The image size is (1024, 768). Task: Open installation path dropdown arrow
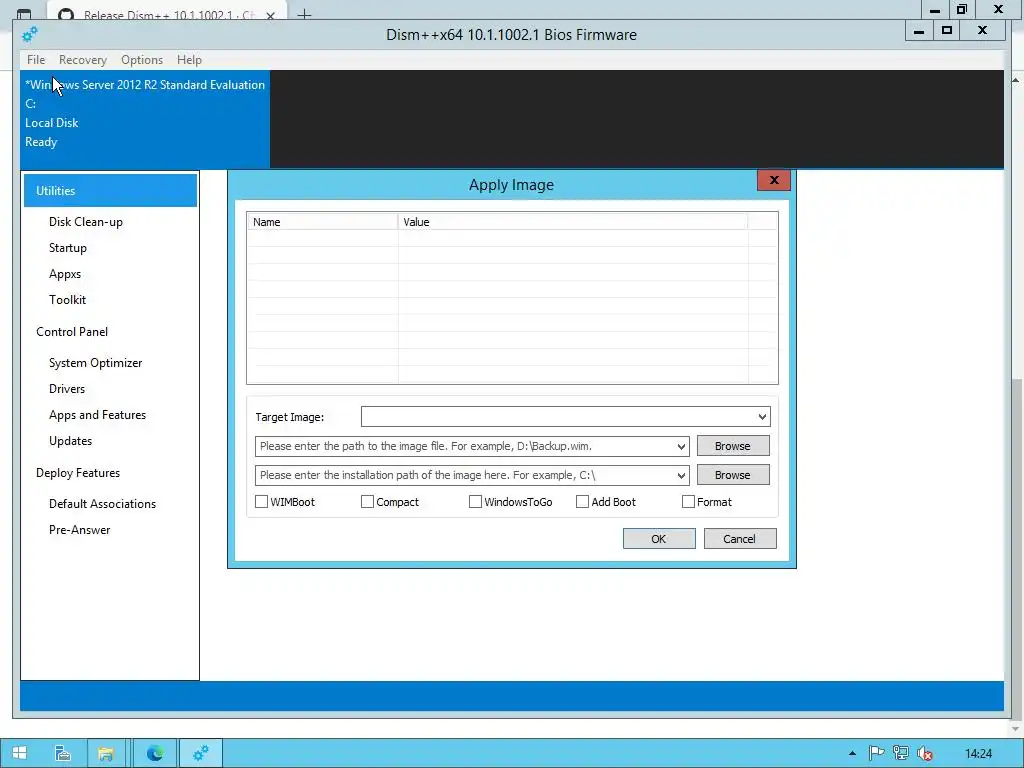pos(681,475)
